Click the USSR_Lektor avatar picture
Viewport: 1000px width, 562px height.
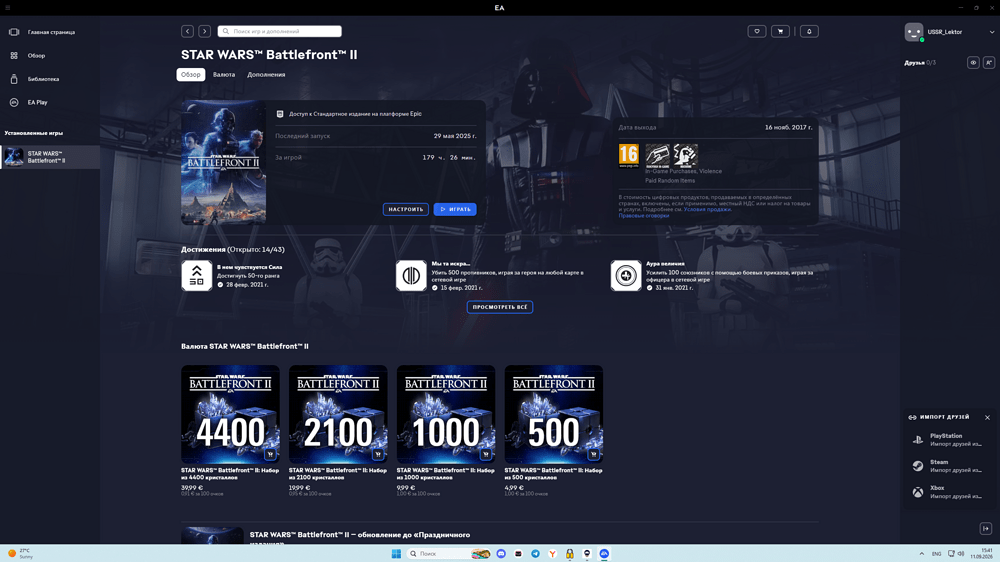click(x=914, y=32)
